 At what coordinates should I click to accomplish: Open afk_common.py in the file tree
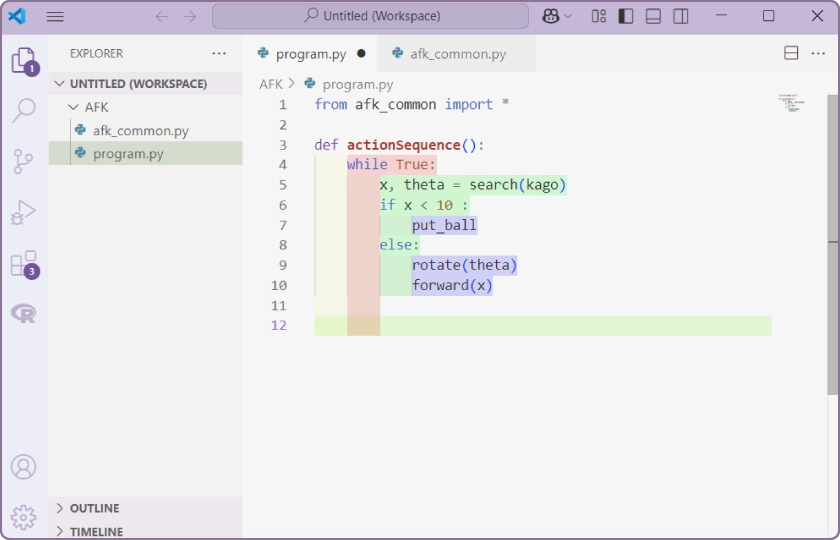[146, 131]
